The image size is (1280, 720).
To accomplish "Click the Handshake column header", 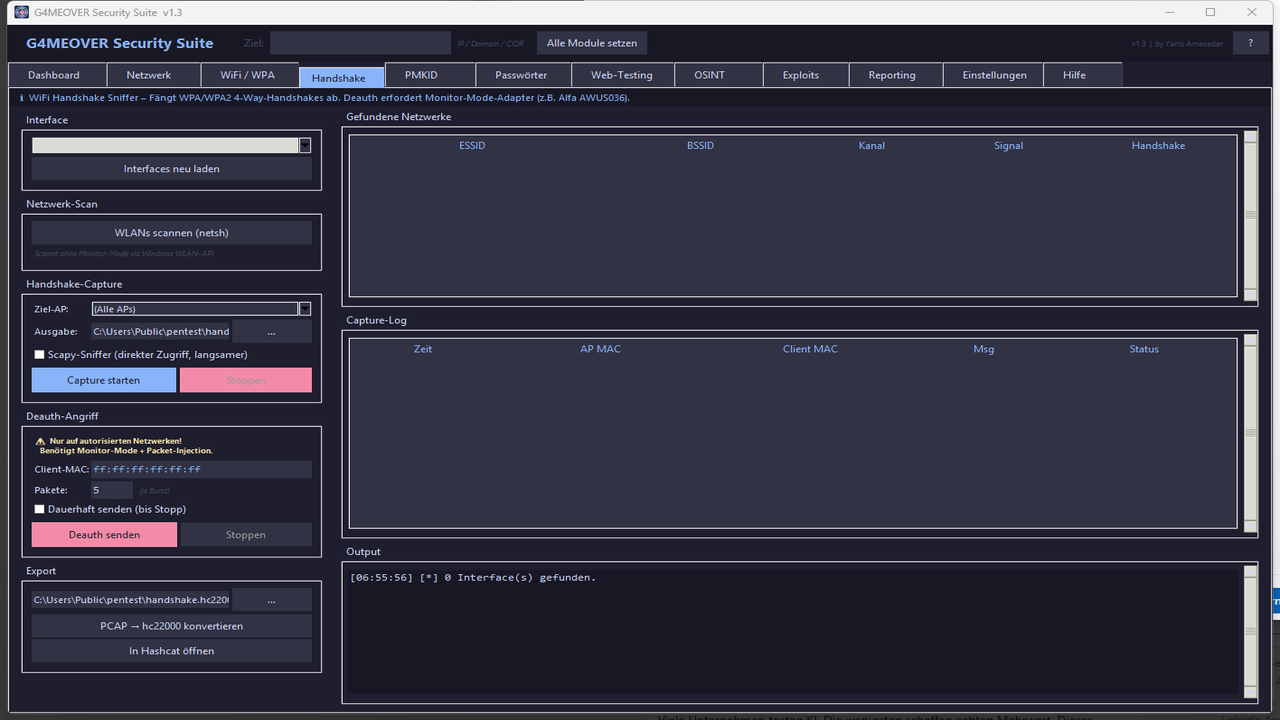I will coord(1158,146).
